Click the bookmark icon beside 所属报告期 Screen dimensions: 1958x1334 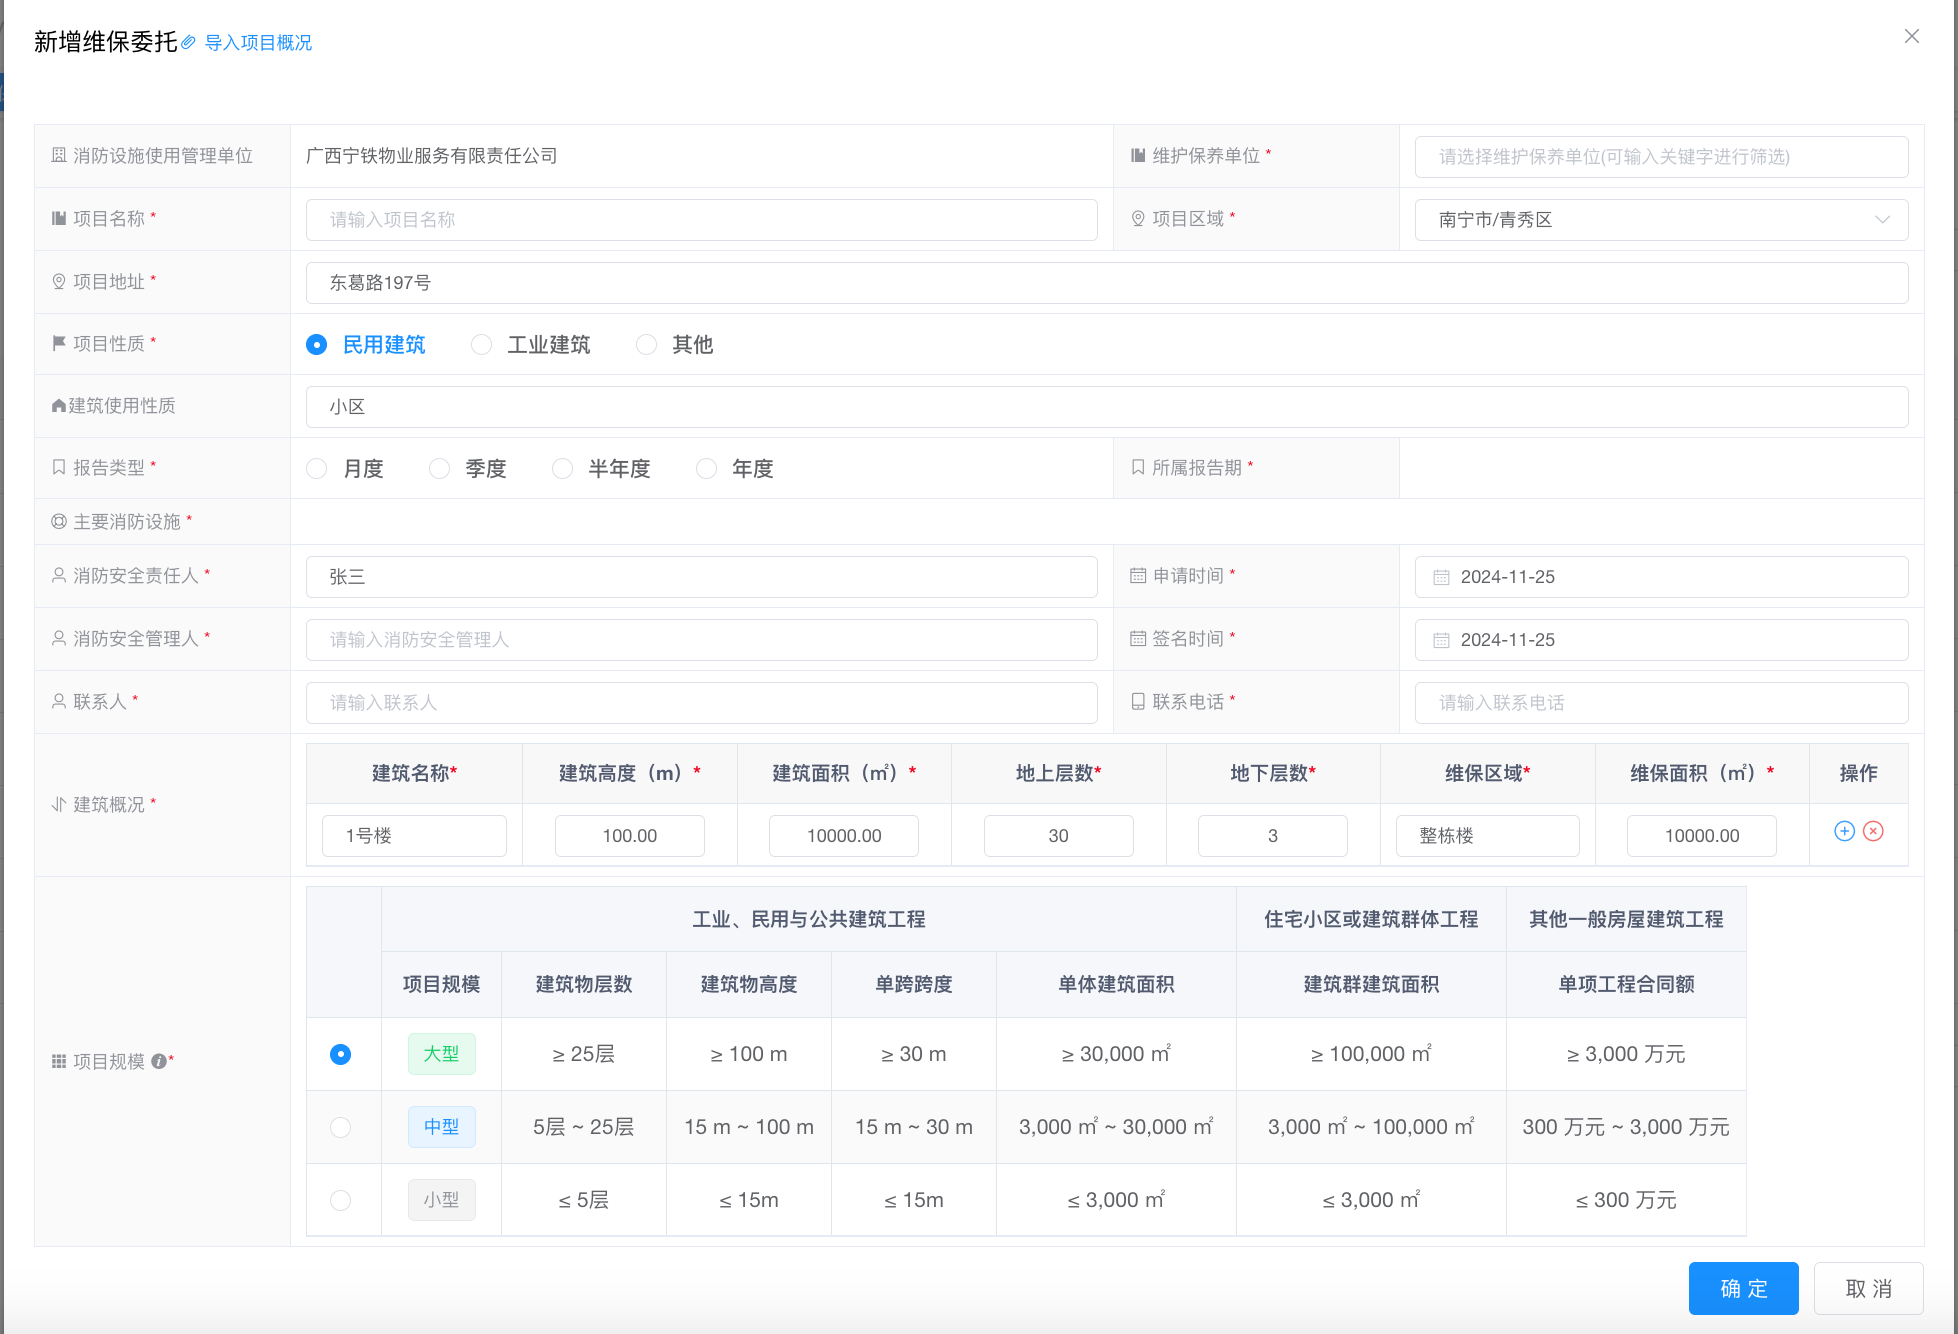(1138, 467)
